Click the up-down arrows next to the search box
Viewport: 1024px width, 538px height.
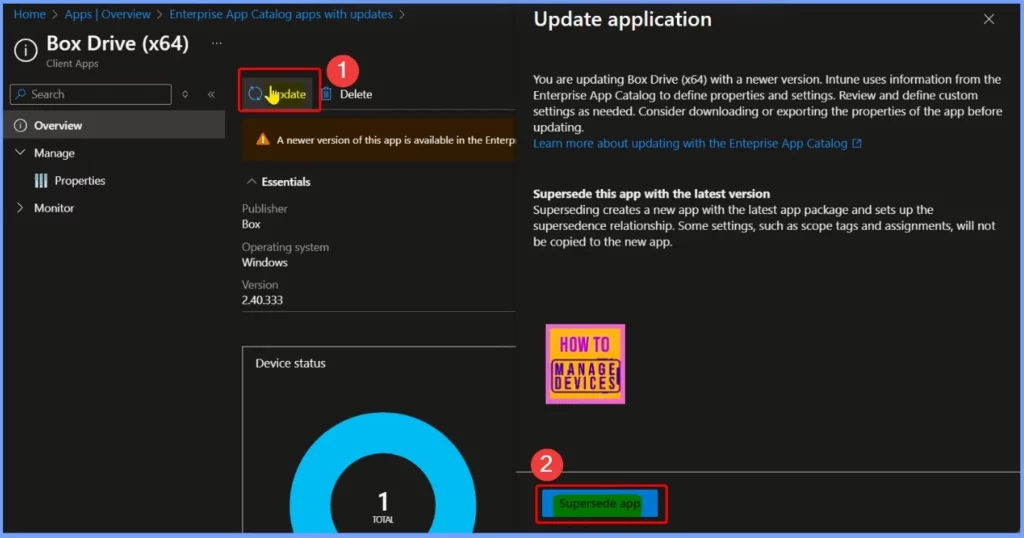pyautogui.click(x=185, y=94)
